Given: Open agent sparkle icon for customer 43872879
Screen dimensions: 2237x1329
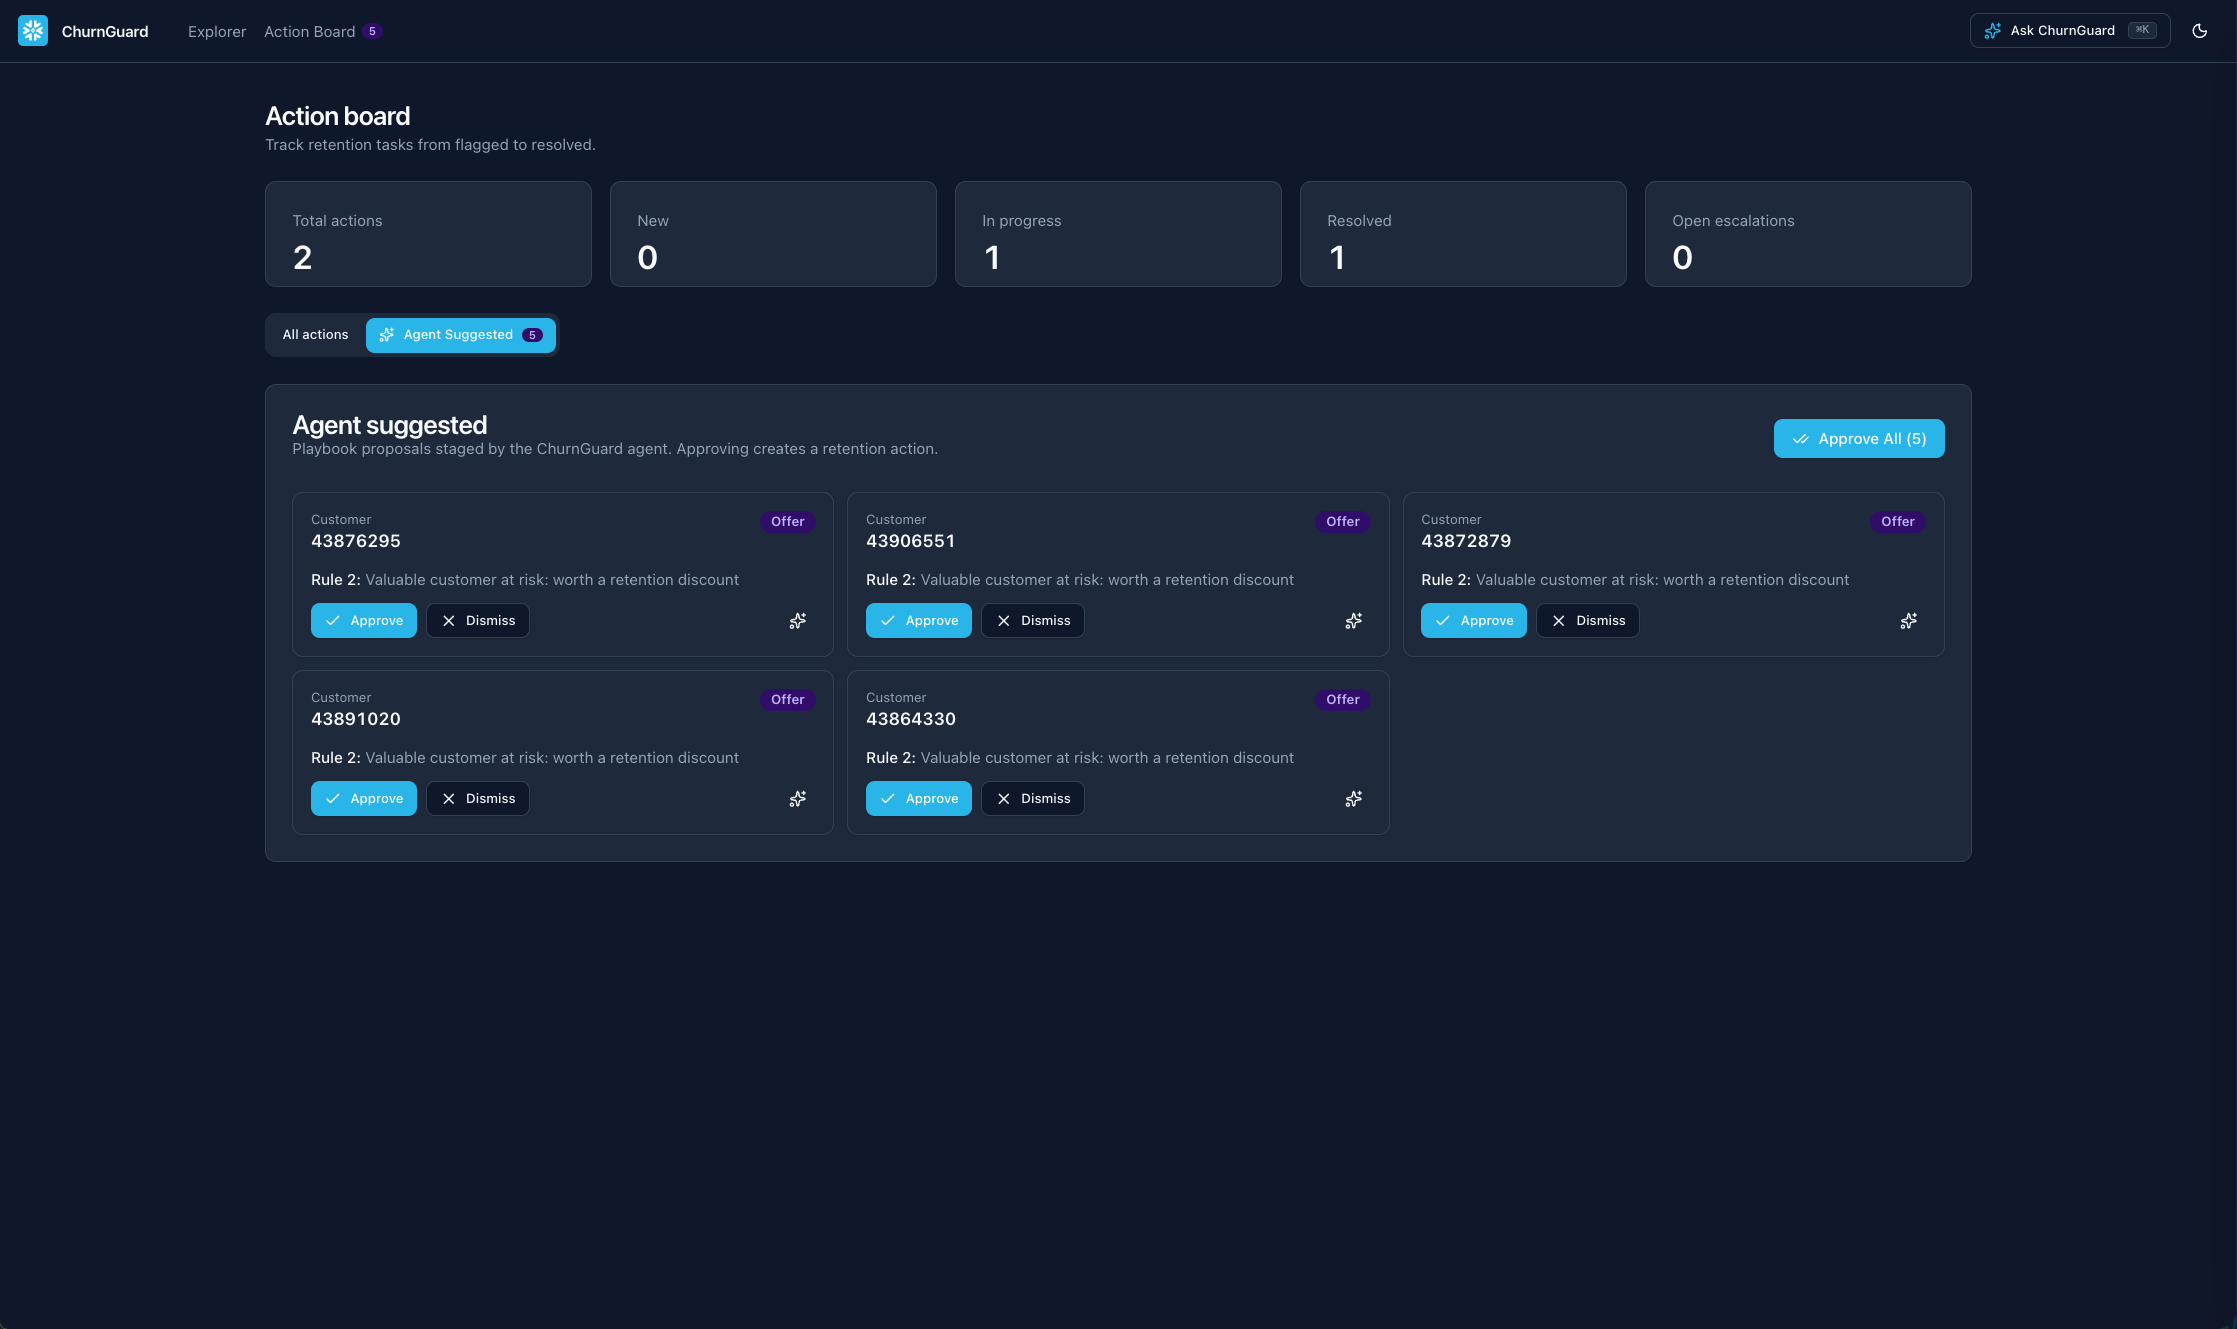Looking at the screenshot, I should (1909, 621).
